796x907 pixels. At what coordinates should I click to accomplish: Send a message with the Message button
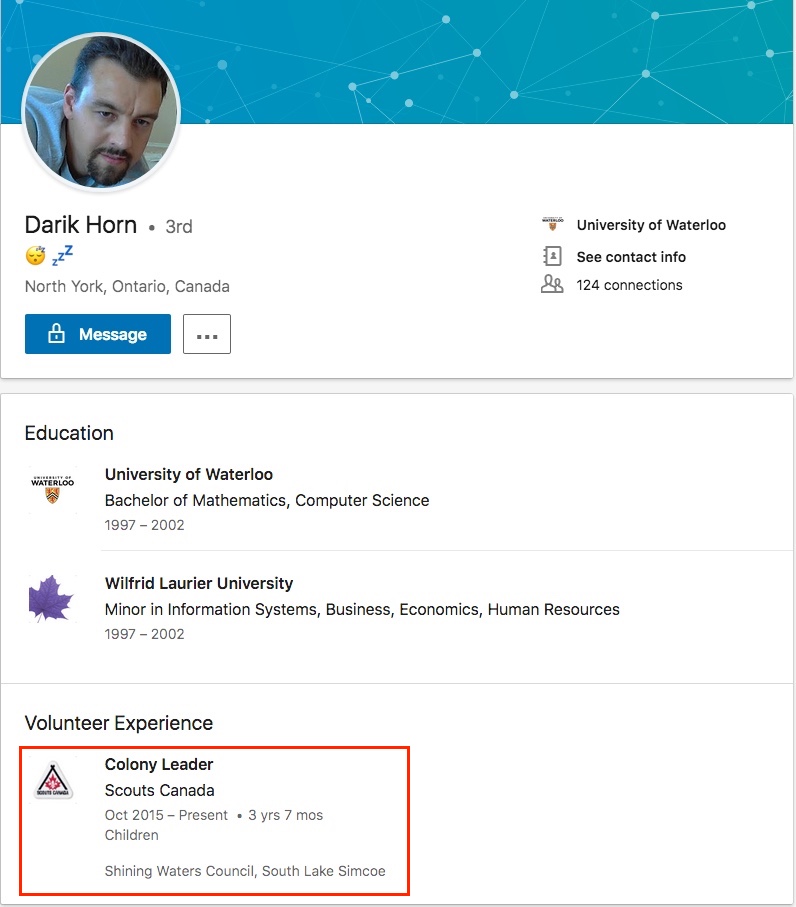[98, 334]
